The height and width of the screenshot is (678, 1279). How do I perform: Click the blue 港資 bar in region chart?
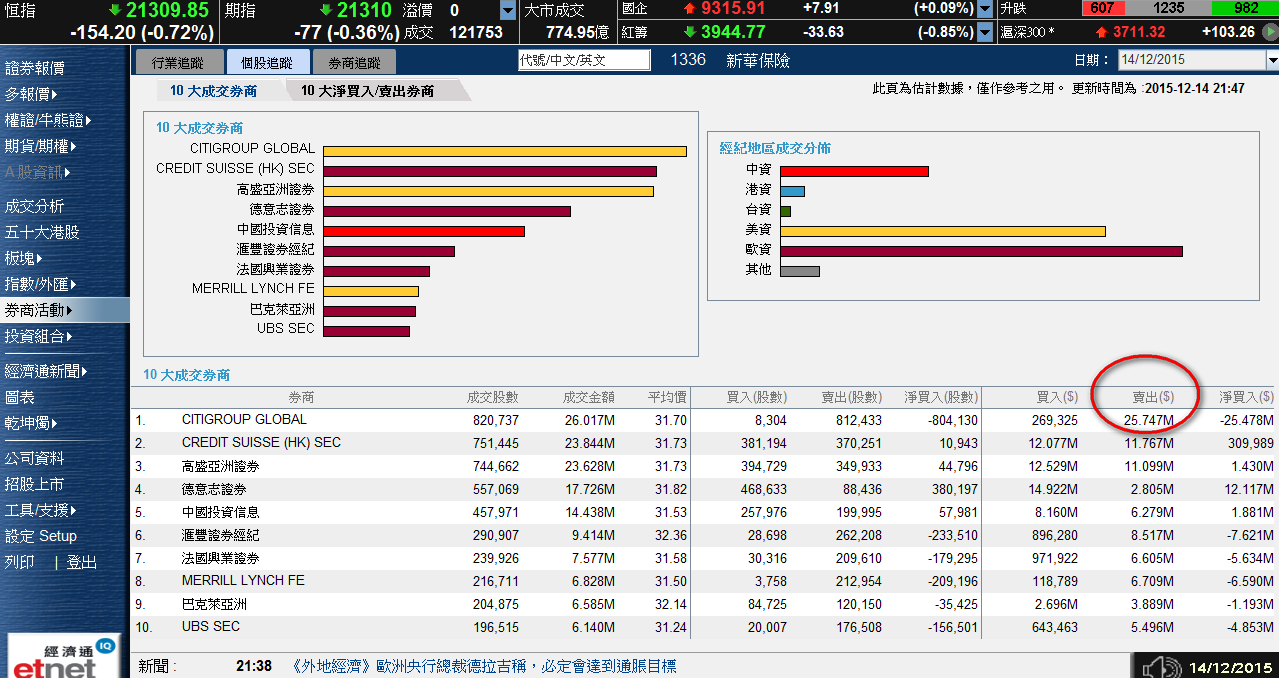tap(792, 191)
